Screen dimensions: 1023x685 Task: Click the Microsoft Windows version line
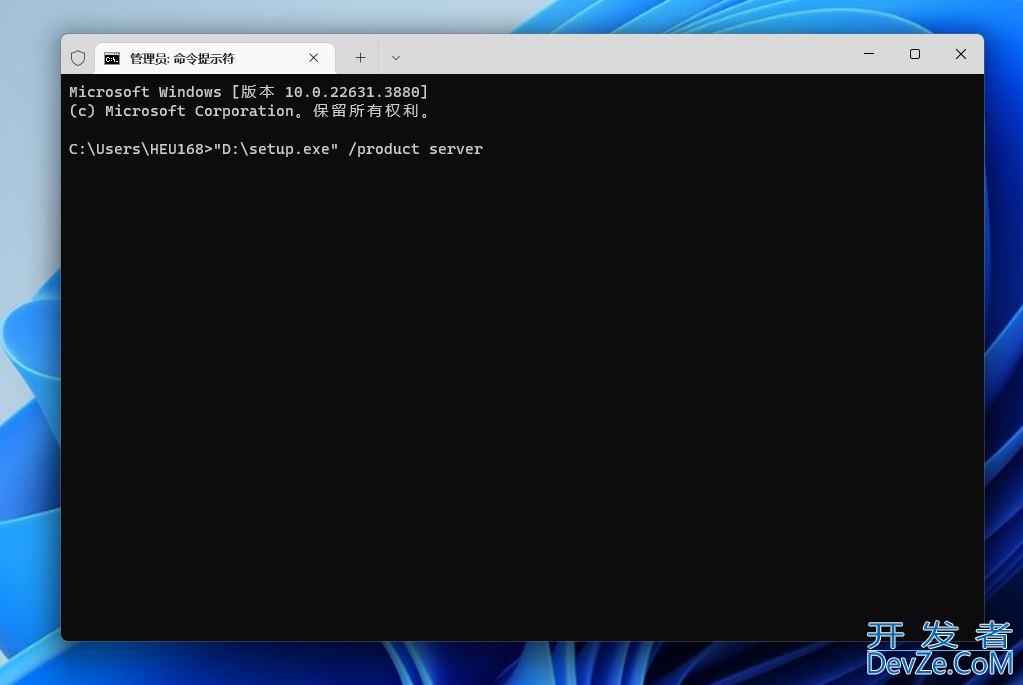249,92
